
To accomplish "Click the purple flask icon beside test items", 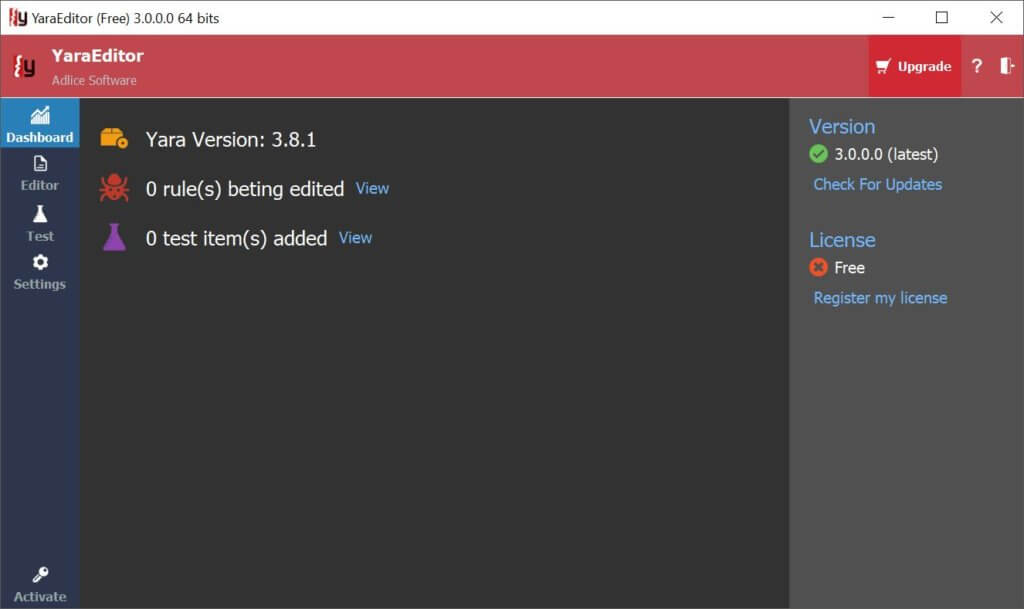I will pos(113,237).
